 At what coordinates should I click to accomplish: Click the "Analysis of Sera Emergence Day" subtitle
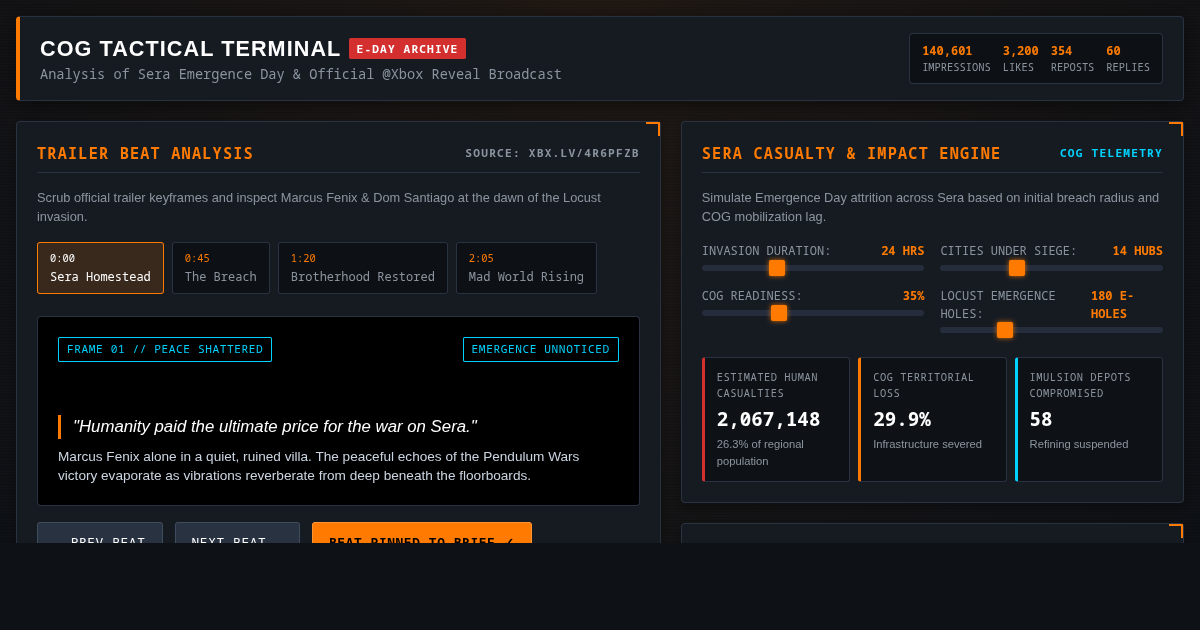coord(301,74)
